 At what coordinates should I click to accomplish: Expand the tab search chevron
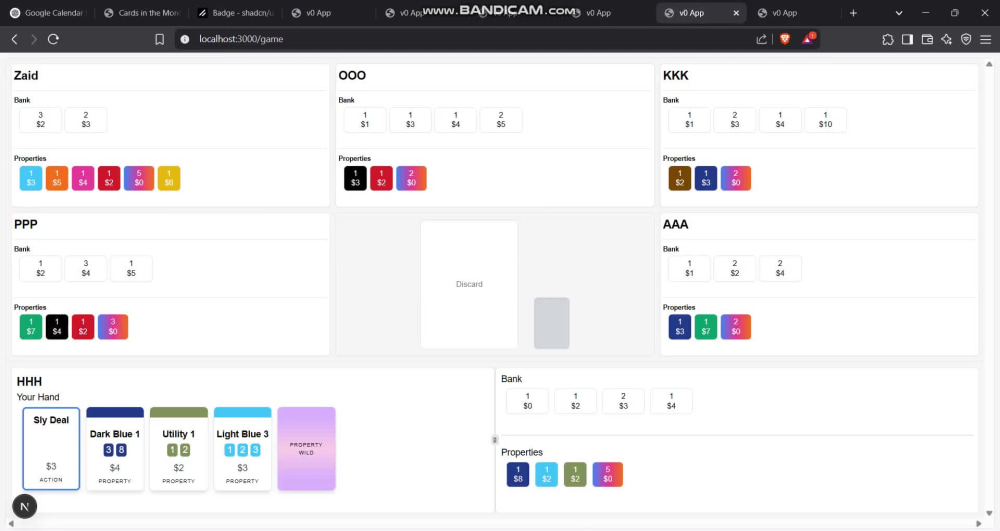tap(899, 13)
